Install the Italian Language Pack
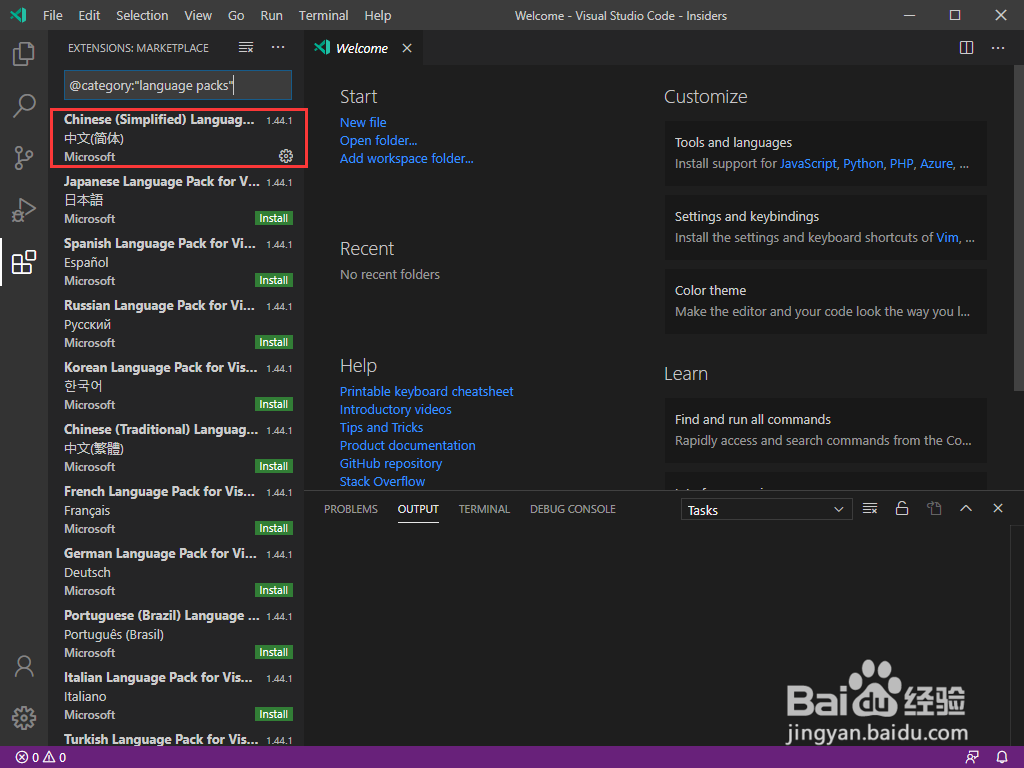The height and width of the screenshot is (768, 1024). (274, 714)
